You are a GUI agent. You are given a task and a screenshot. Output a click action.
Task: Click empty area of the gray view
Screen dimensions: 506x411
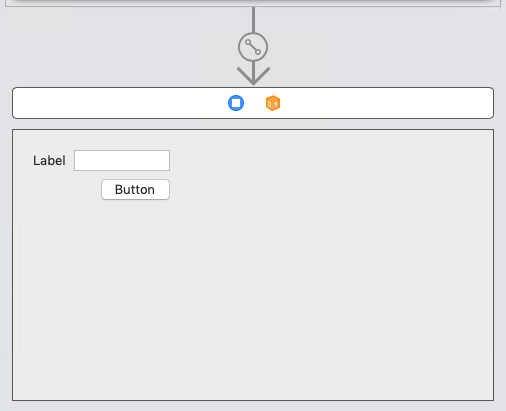tap(300, 283)
